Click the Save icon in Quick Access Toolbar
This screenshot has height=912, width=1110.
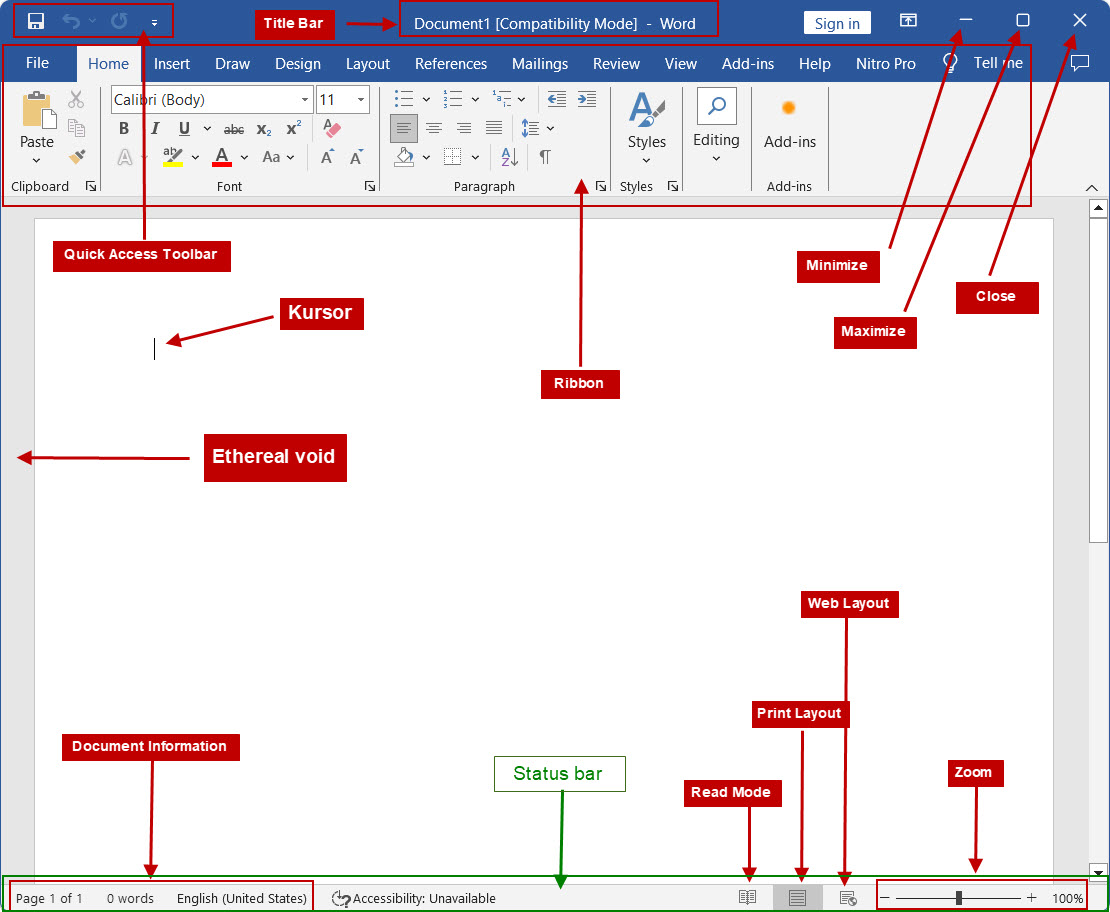coord(36,21)
